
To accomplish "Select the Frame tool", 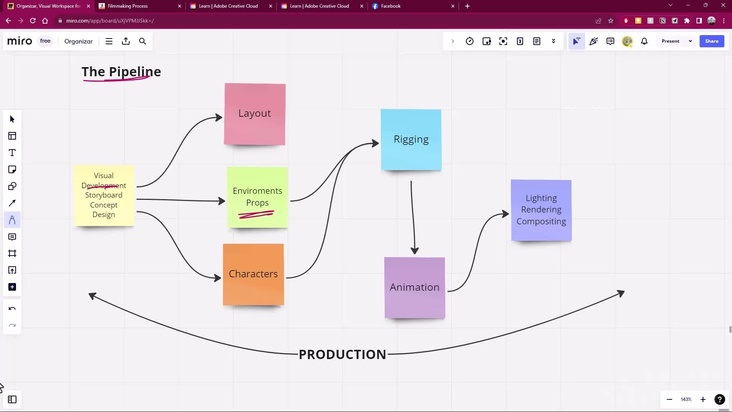I will 12,254.
